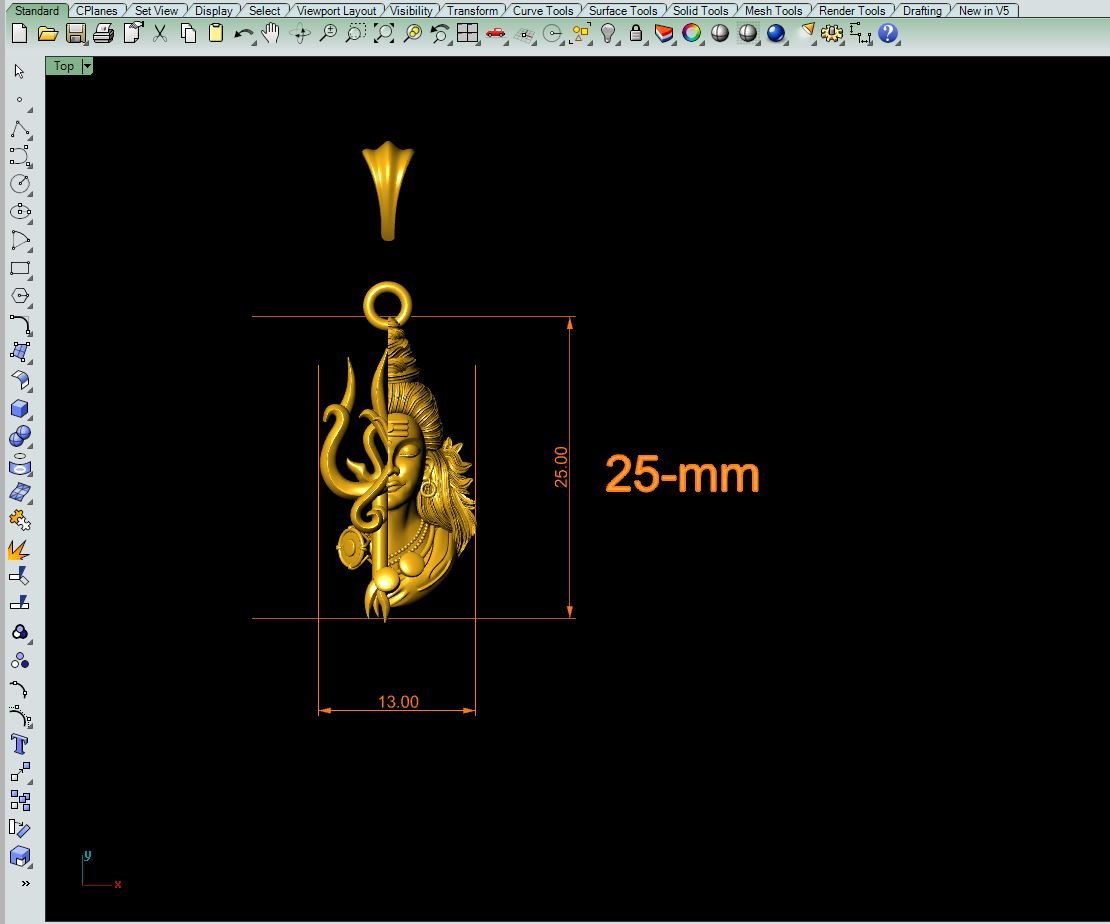Expand the sidebar toolbar overflow chevron
The image size is (1110, 924).
click(24, 883)
